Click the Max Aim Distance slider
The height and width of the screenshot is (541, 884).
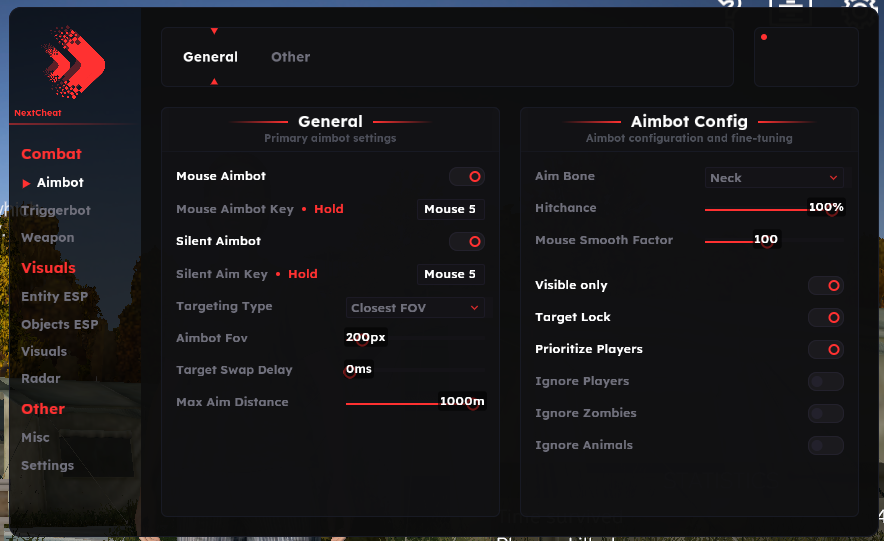tap(415, 403)
